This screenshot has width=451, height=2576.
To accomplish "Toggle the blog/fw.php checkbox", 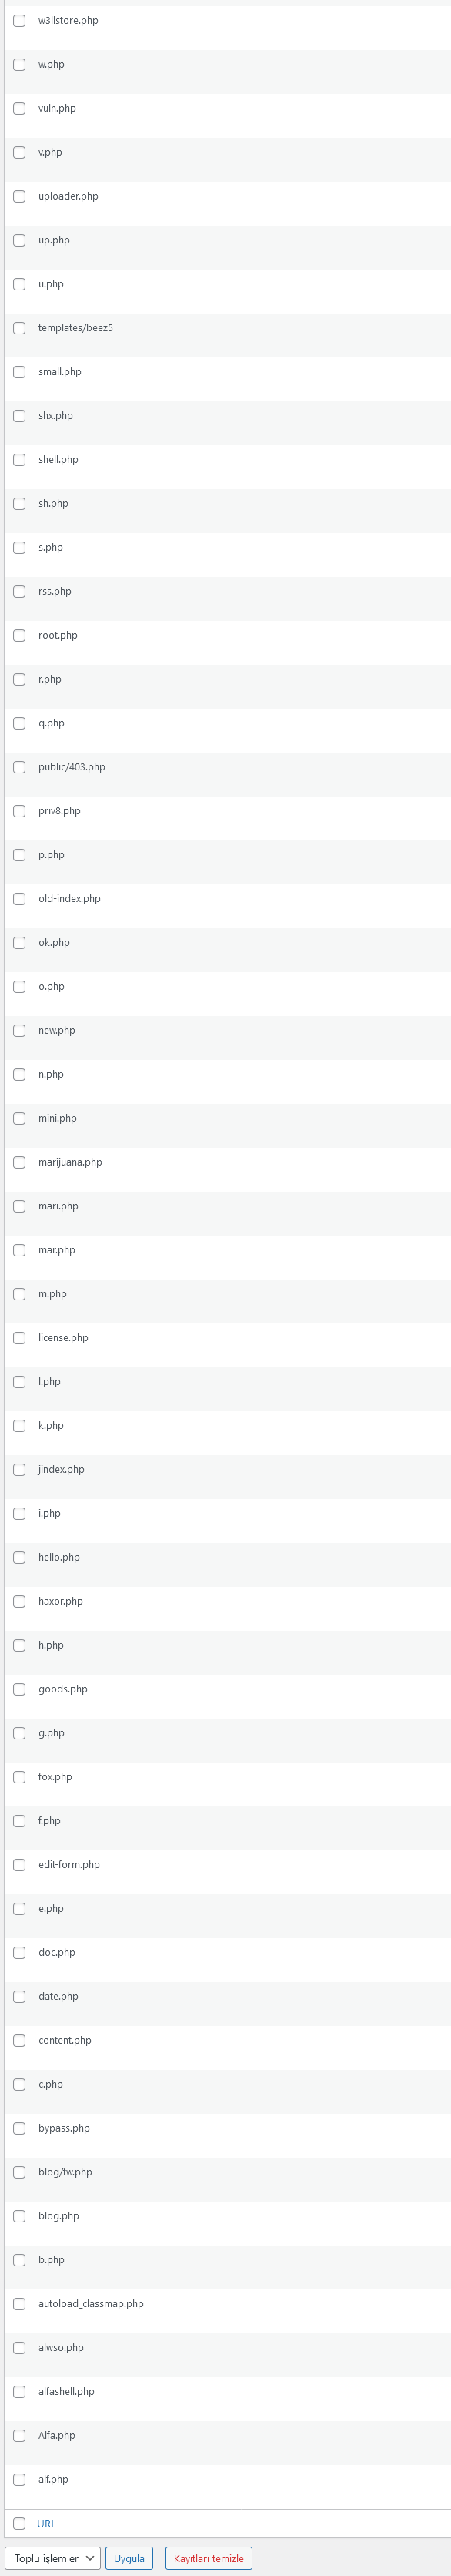I will [19, 2172].
